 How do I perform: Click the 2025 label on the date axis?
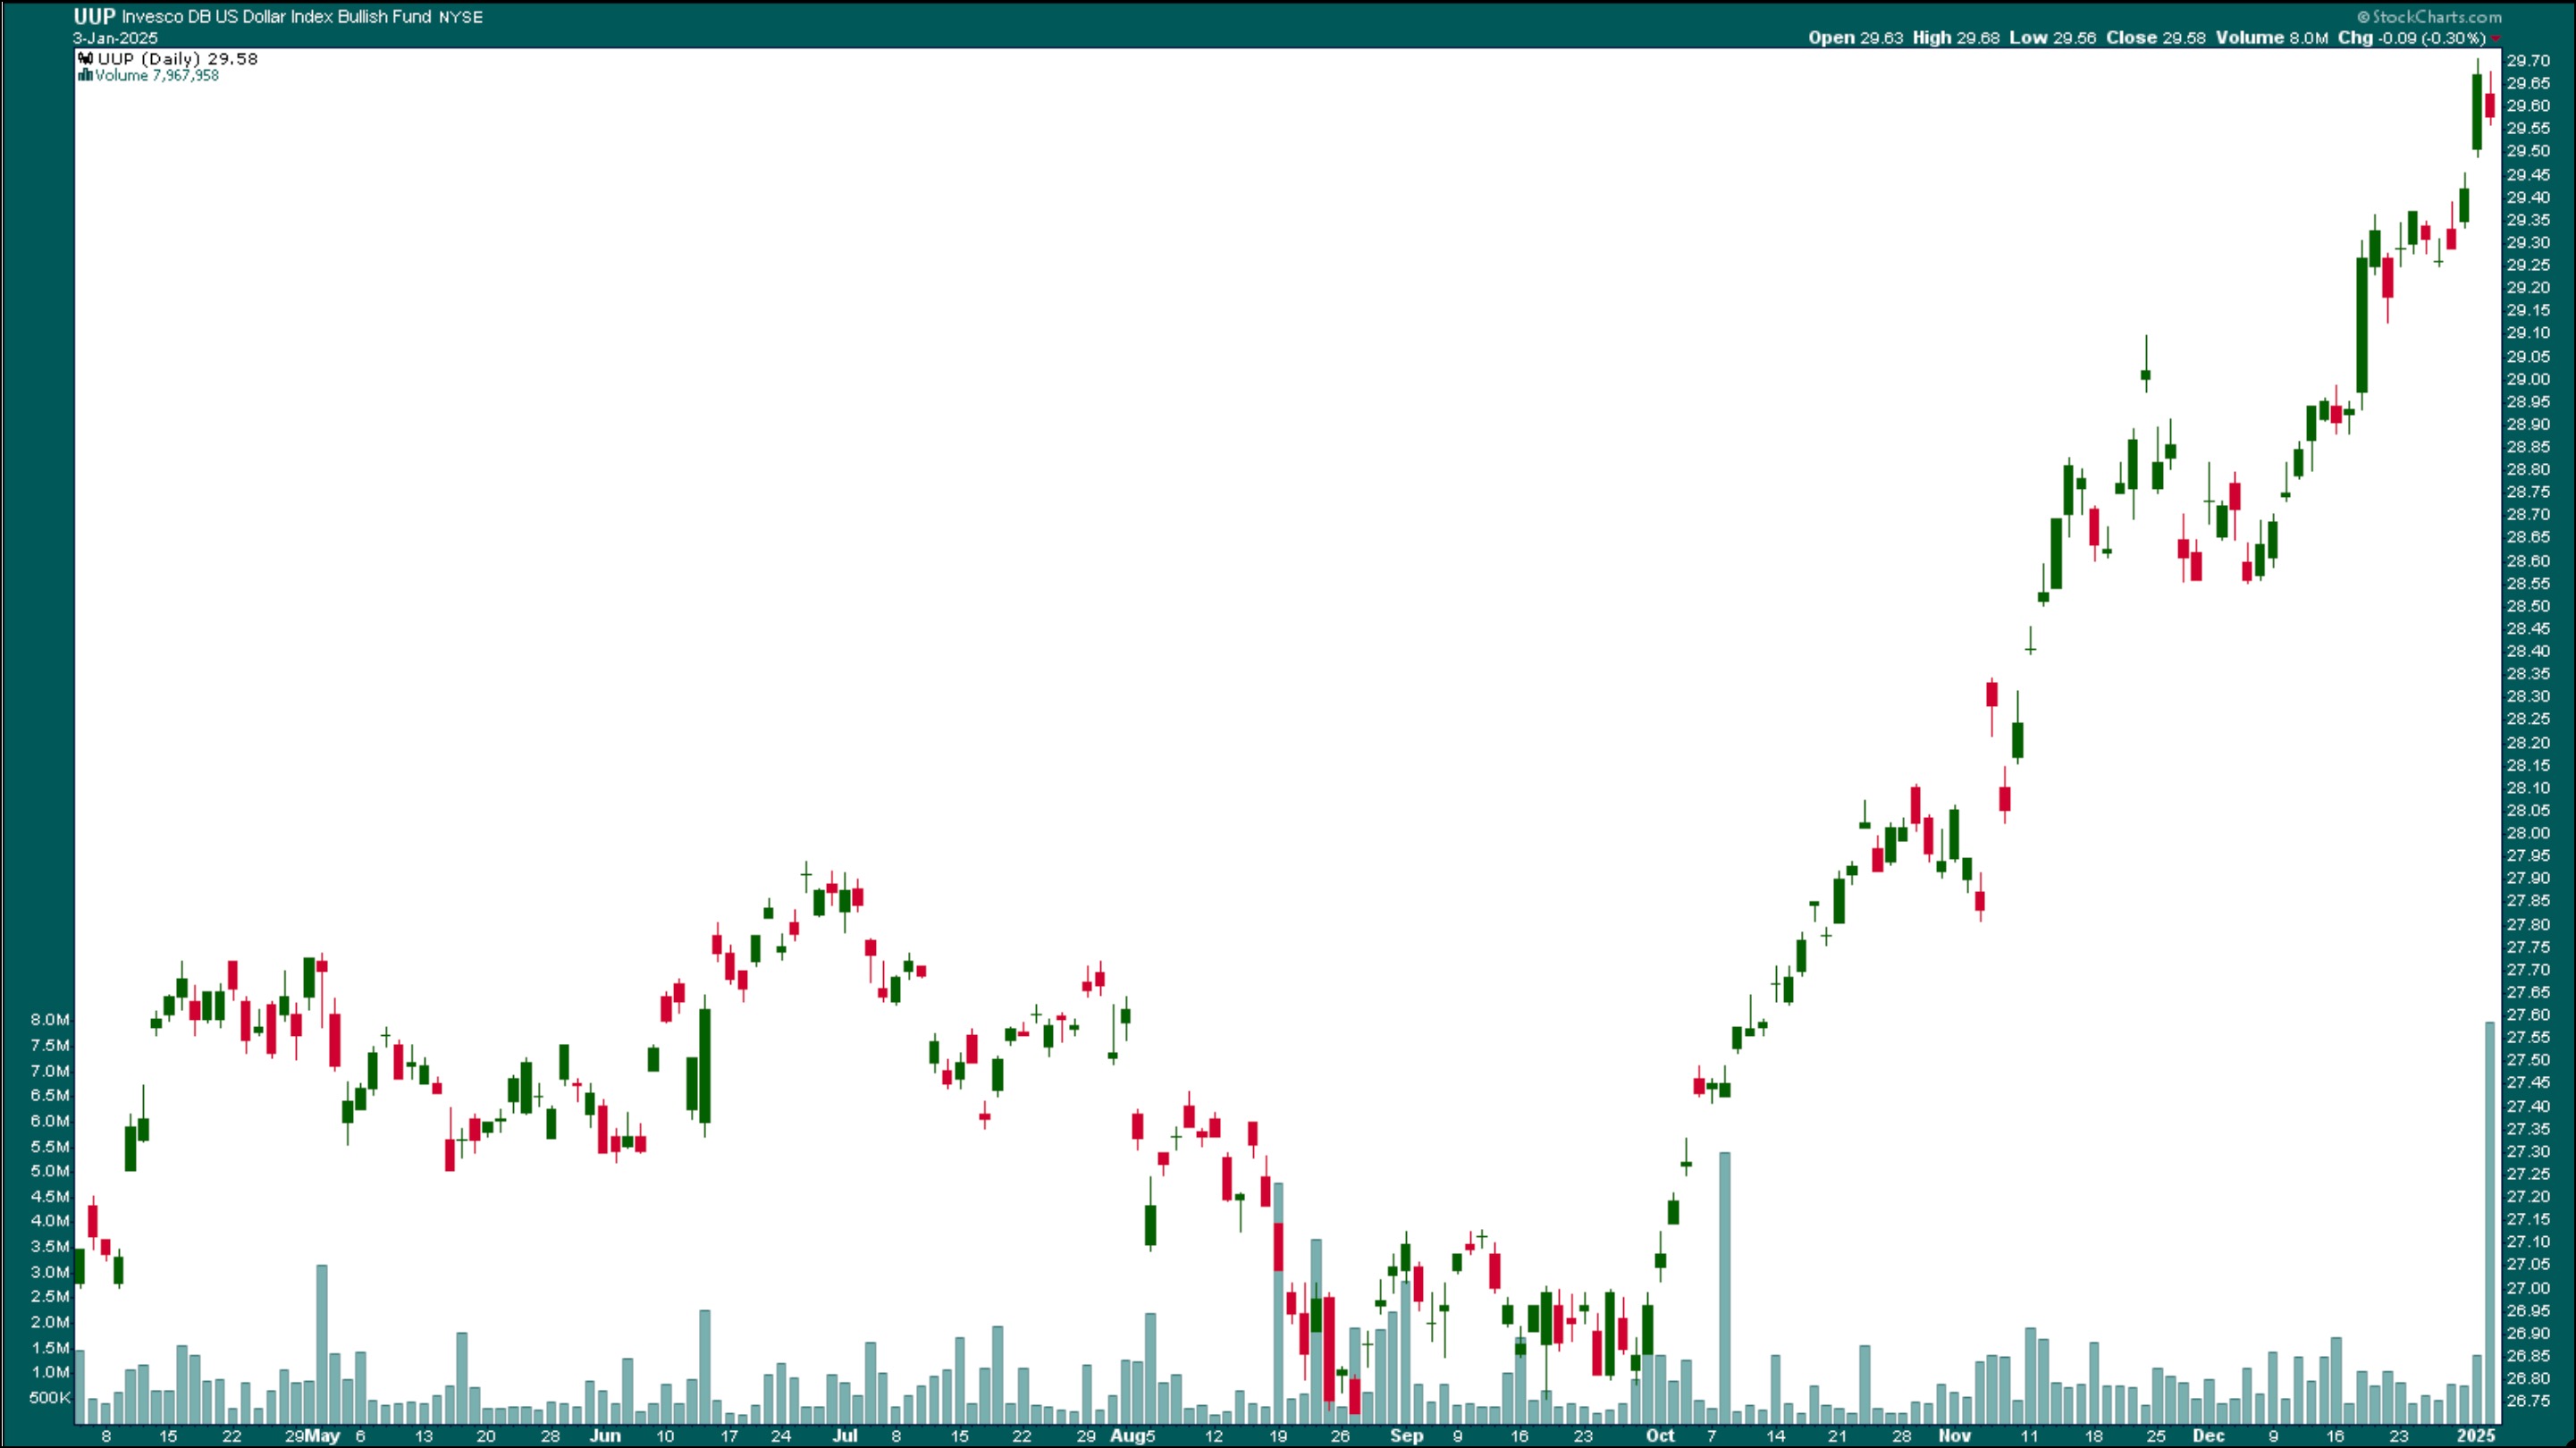tap(2478, 1436)
